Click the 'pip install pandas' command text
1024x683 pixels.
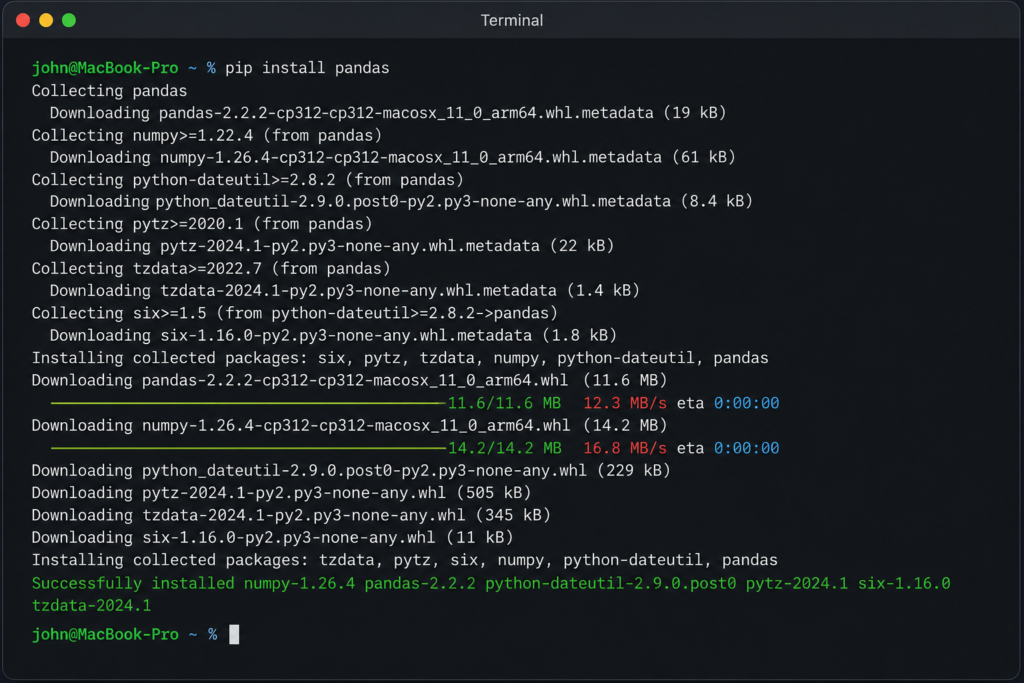tap(307, 68)
